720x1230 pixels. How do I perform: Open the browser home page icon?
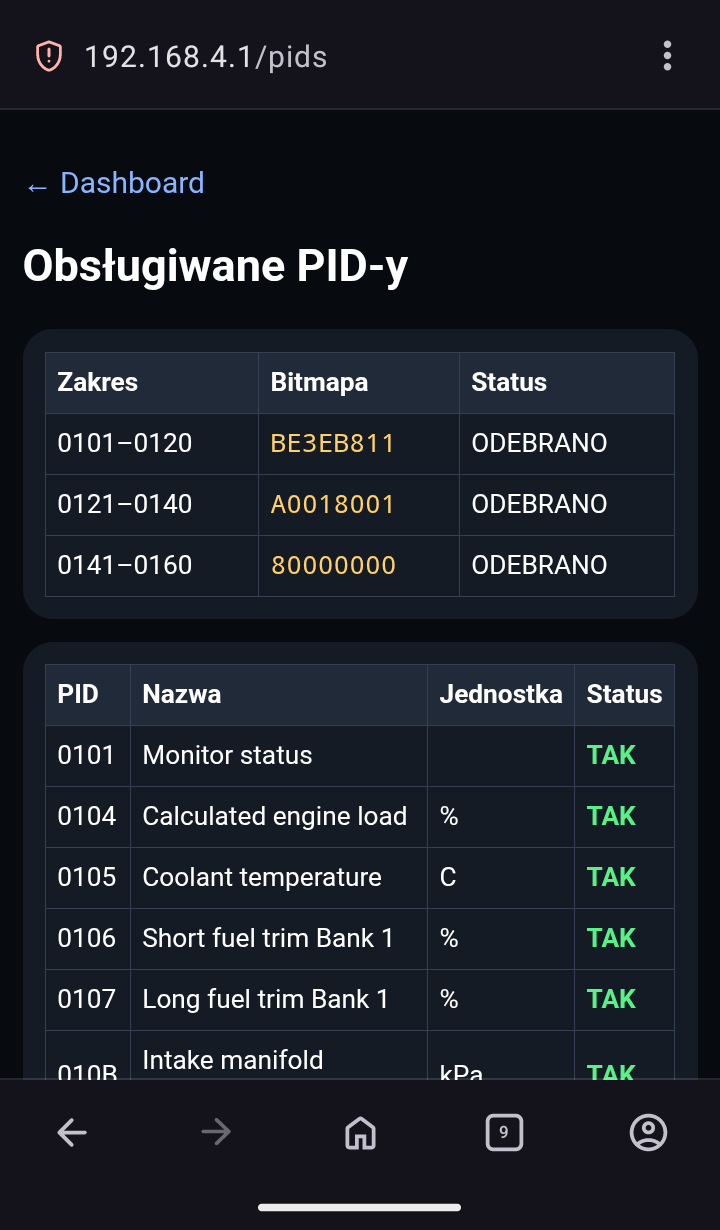360,1132
